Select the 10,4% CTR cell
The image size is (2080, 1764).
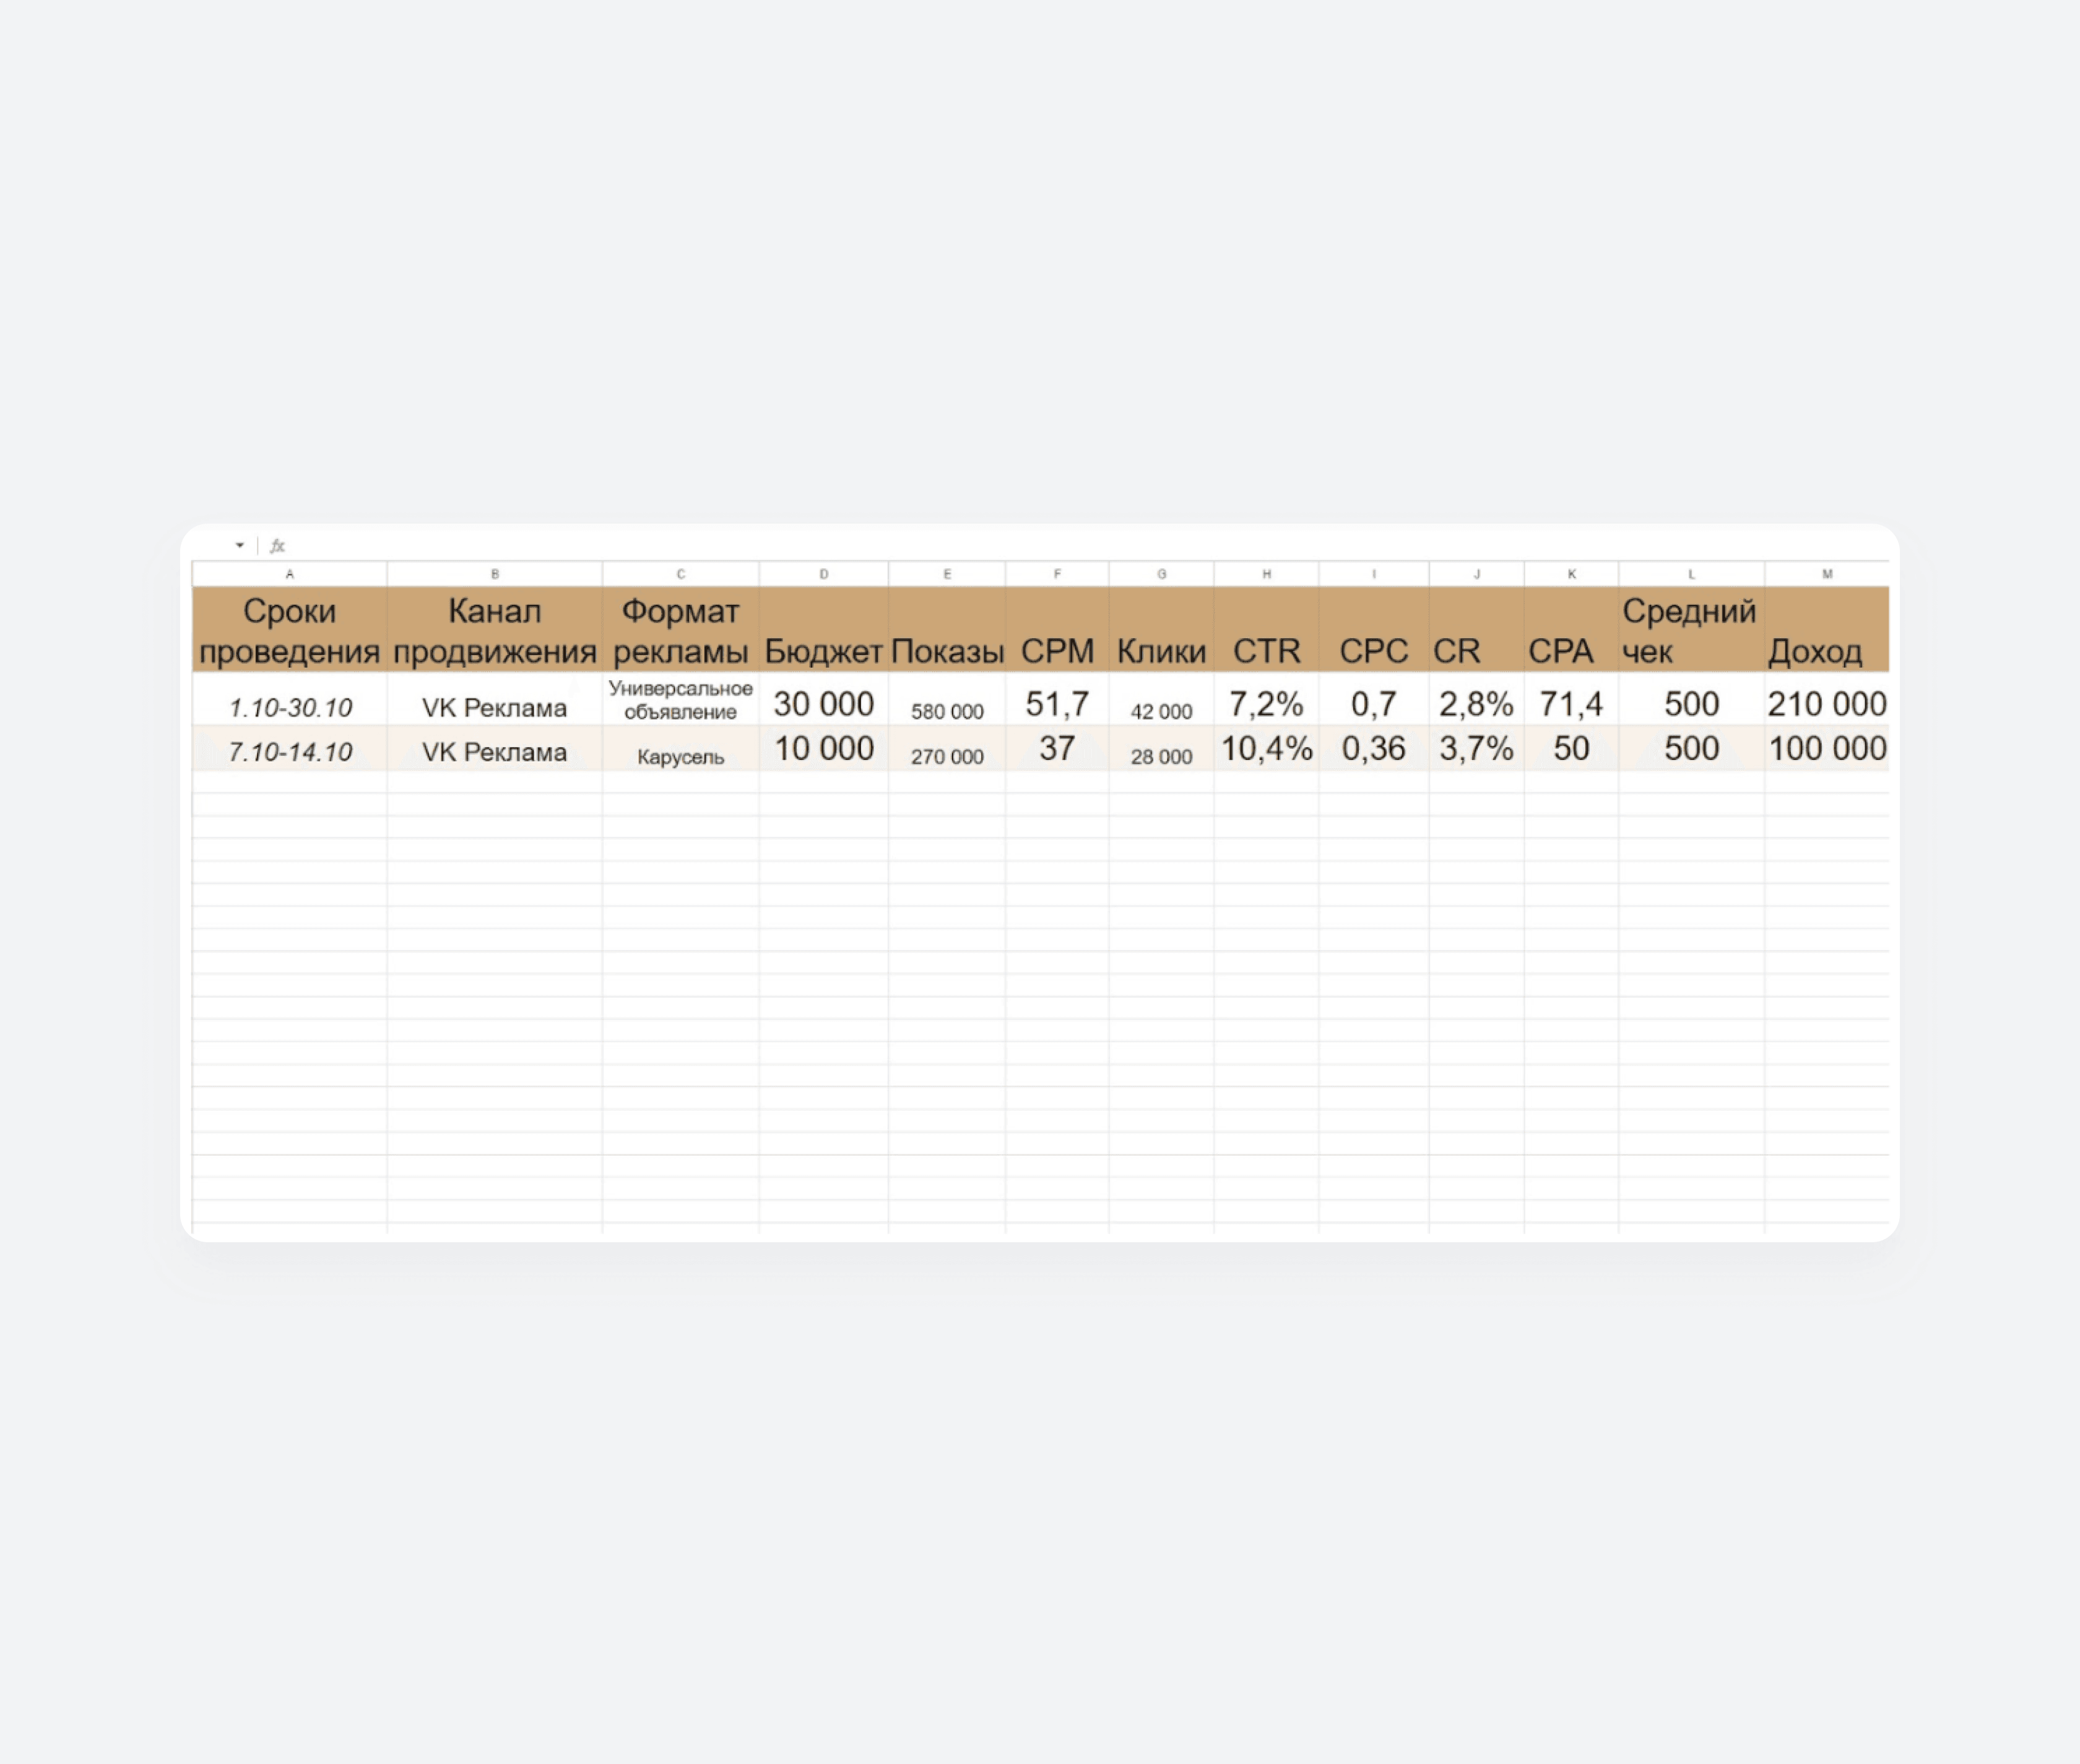1267,749
